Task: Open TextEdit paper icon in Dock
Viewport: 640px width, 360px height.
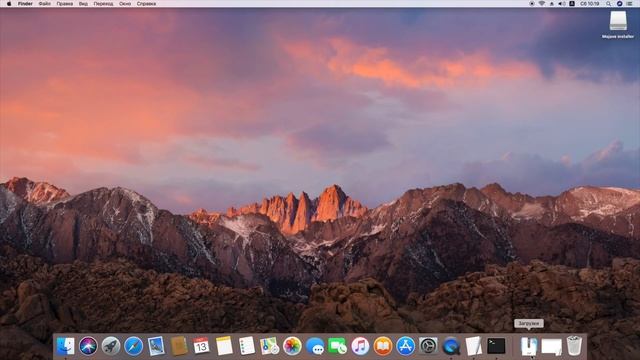Action: pos(473,346)
